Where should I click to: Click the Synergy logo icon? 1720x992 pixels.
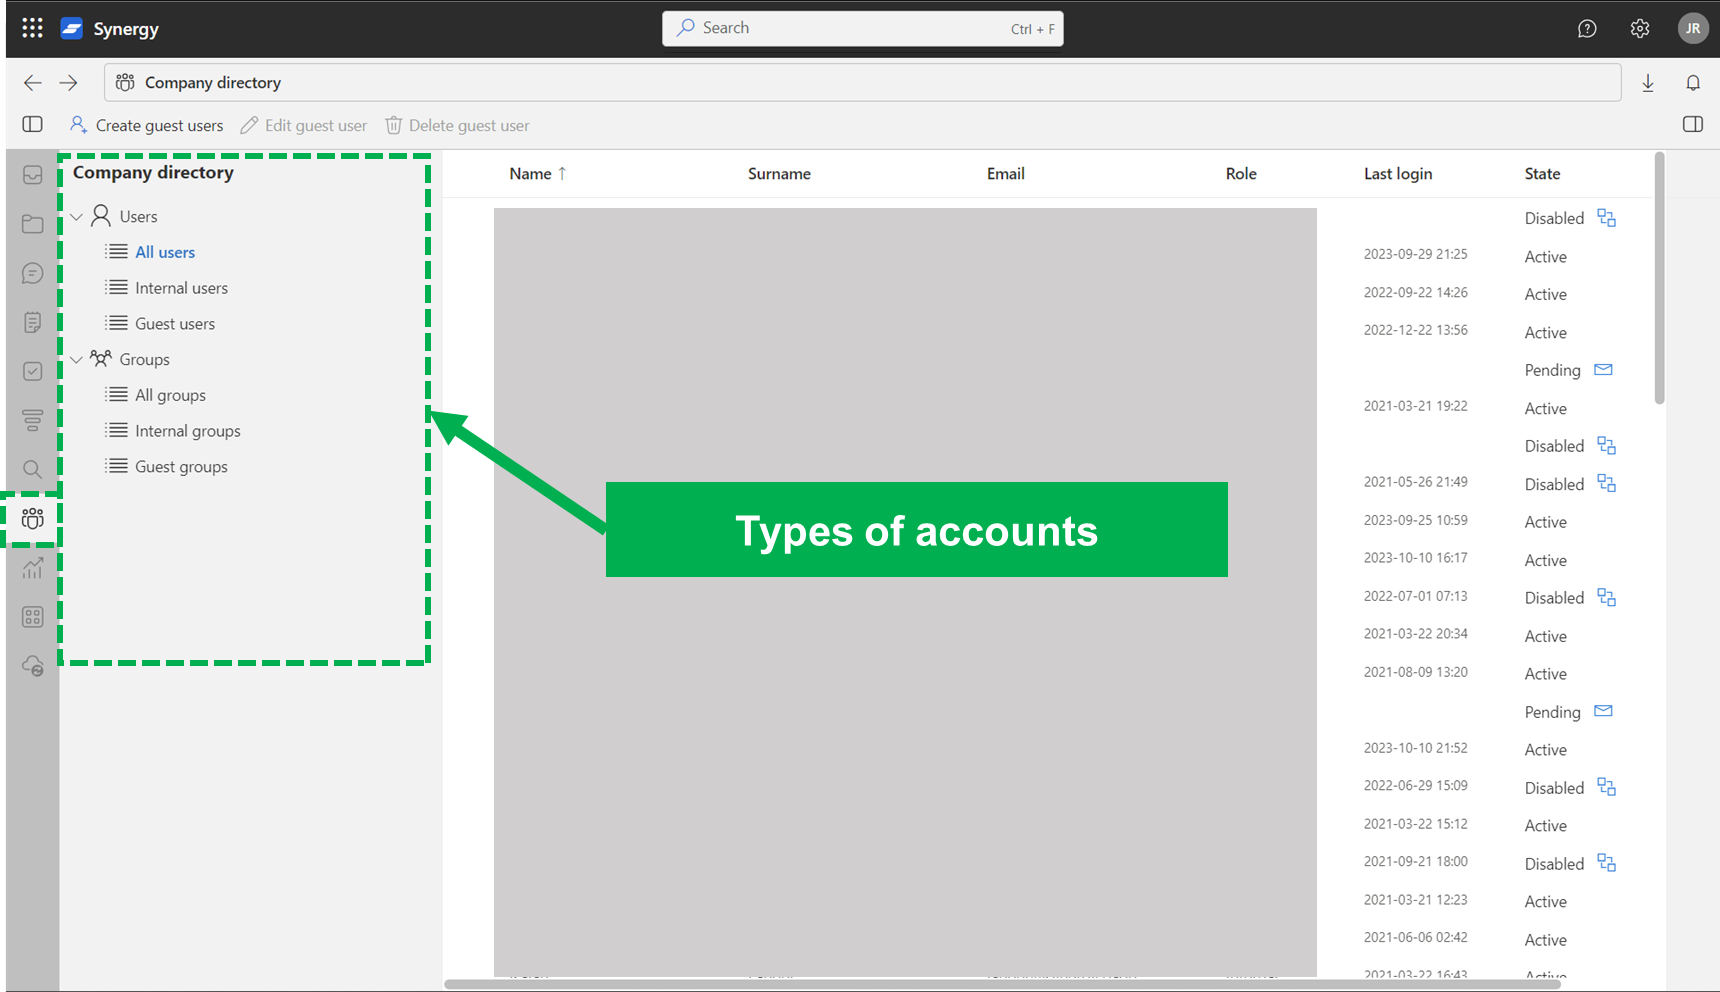click(72, 28)
